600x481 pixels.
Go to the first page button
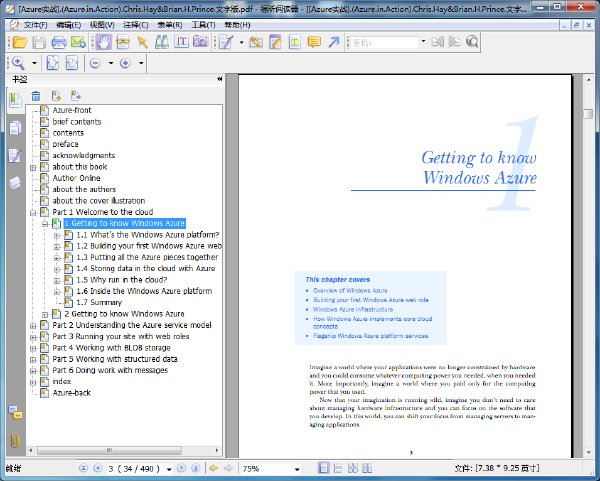[x=83, y=468]
